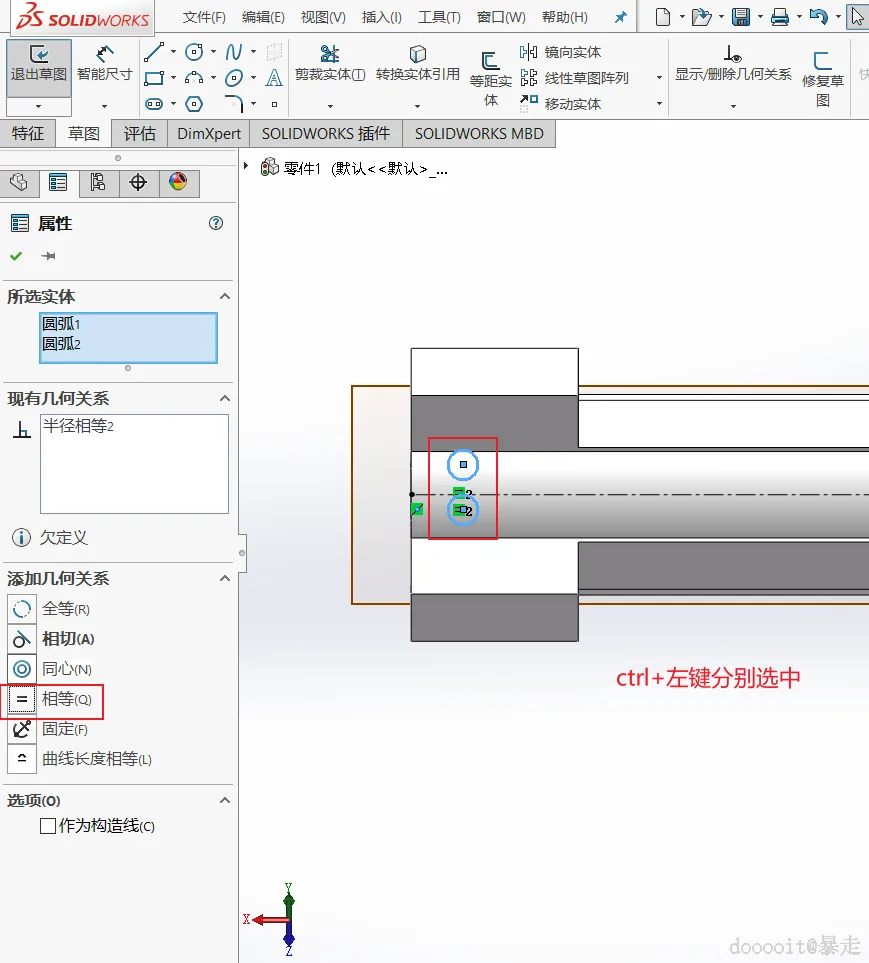Switch to the PropertyManager tab icon
The image size is (869, 963).
tap(58, 182)
